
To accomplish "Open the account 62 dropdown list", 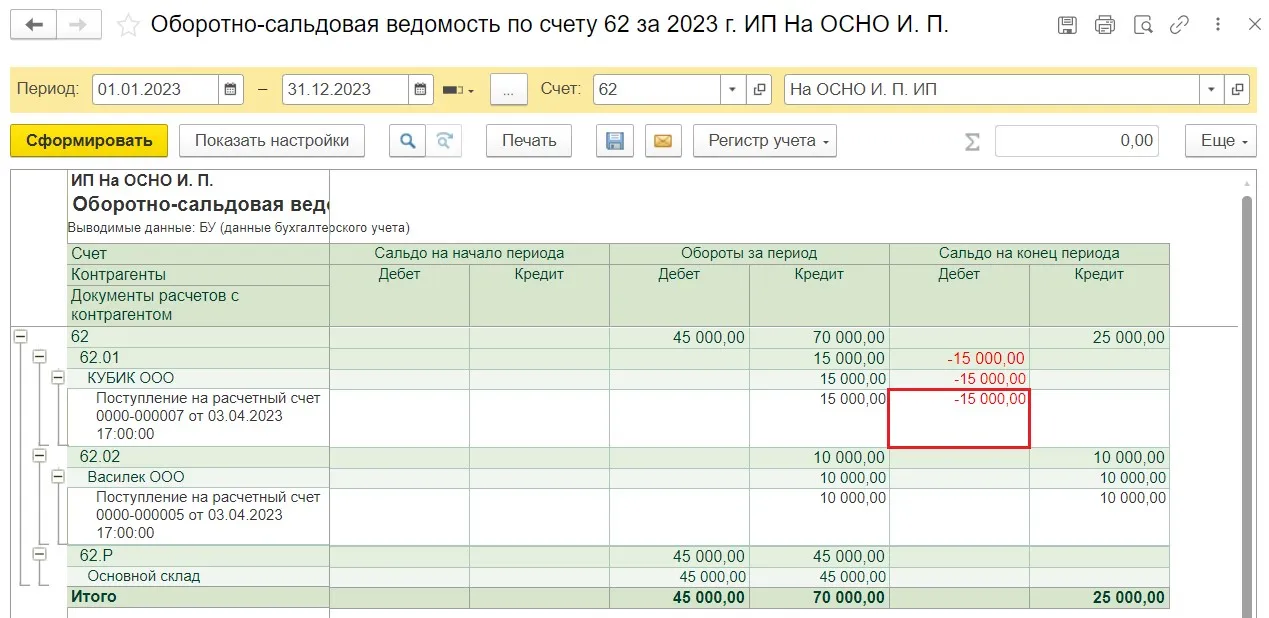I will point(733,89).
